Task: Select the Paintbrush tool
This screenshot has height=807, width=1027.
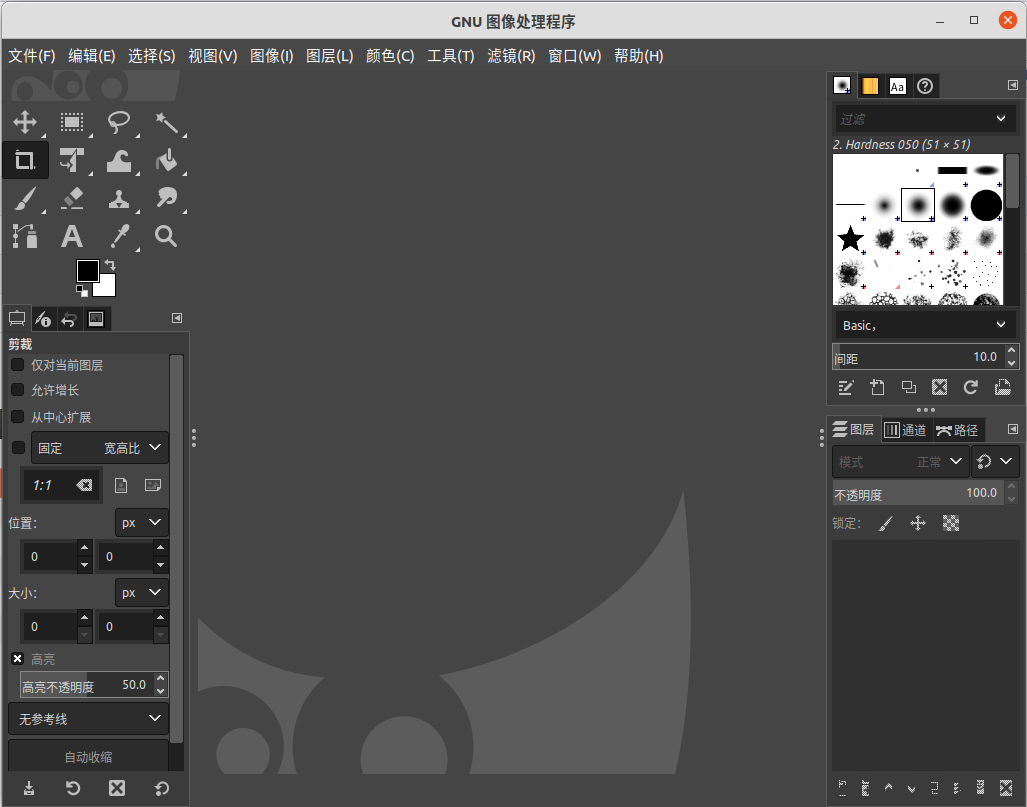Action: tap(25, 198)
